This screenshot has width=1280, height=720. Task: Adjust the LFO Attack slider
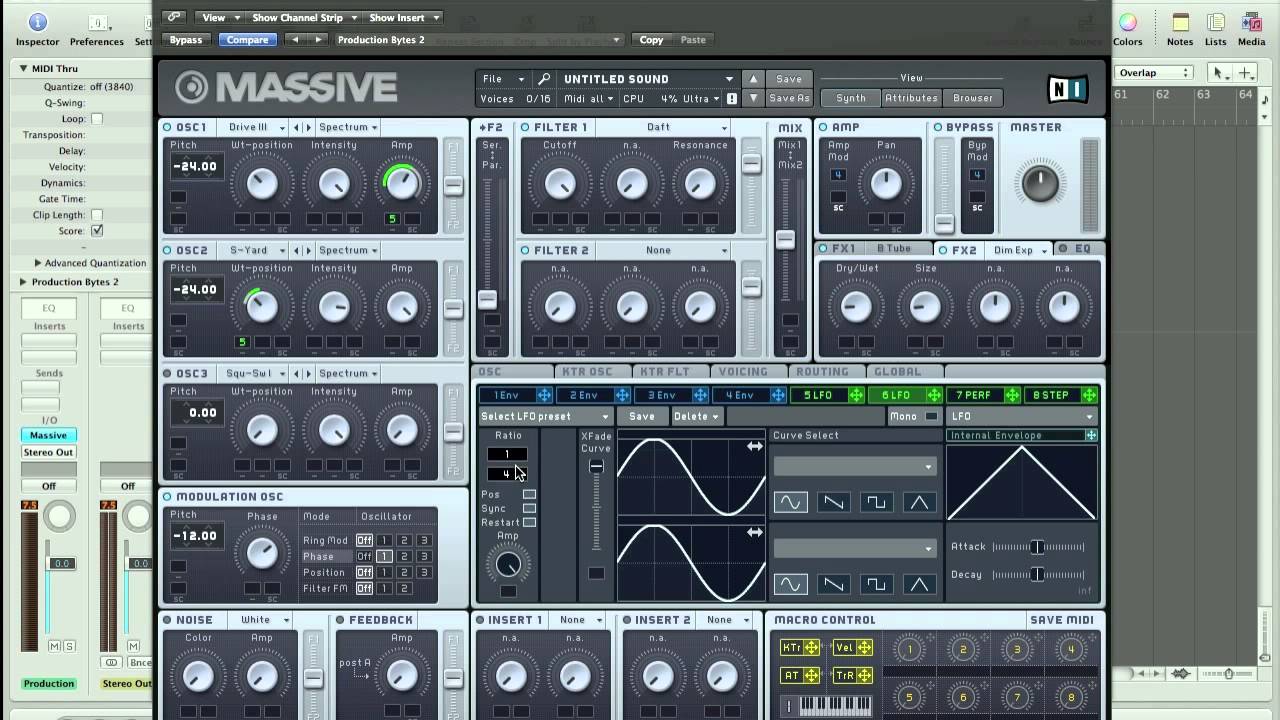pos(1038,547)
